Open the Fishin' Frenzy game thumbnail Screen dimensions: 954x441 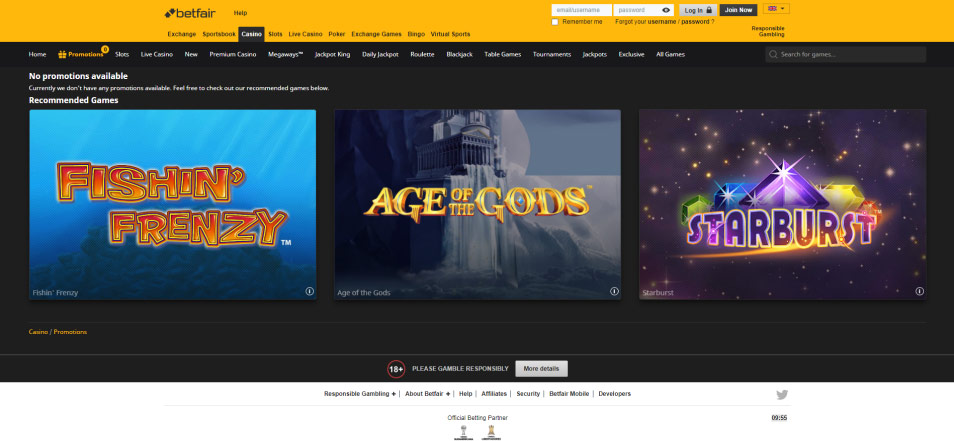click(173, 204)
